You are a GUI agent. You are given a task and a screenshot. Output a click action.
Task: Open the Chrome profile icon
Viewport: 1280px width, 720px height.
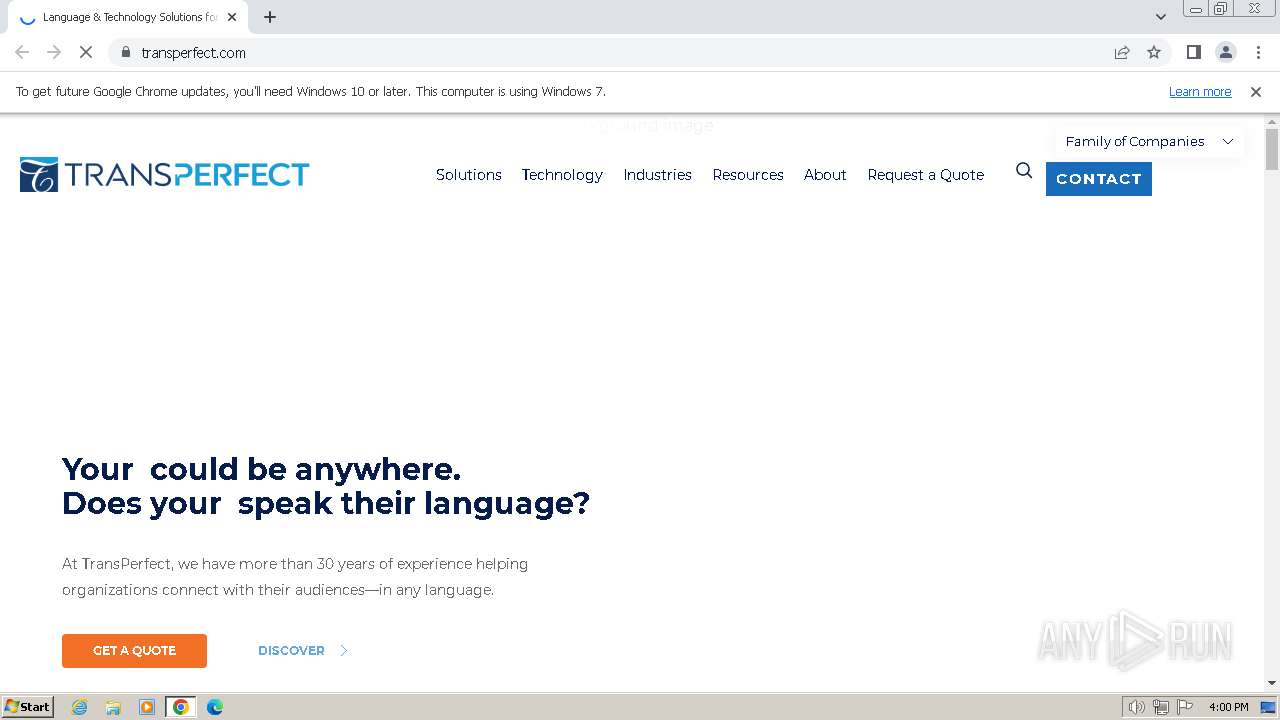(1225, 52)
